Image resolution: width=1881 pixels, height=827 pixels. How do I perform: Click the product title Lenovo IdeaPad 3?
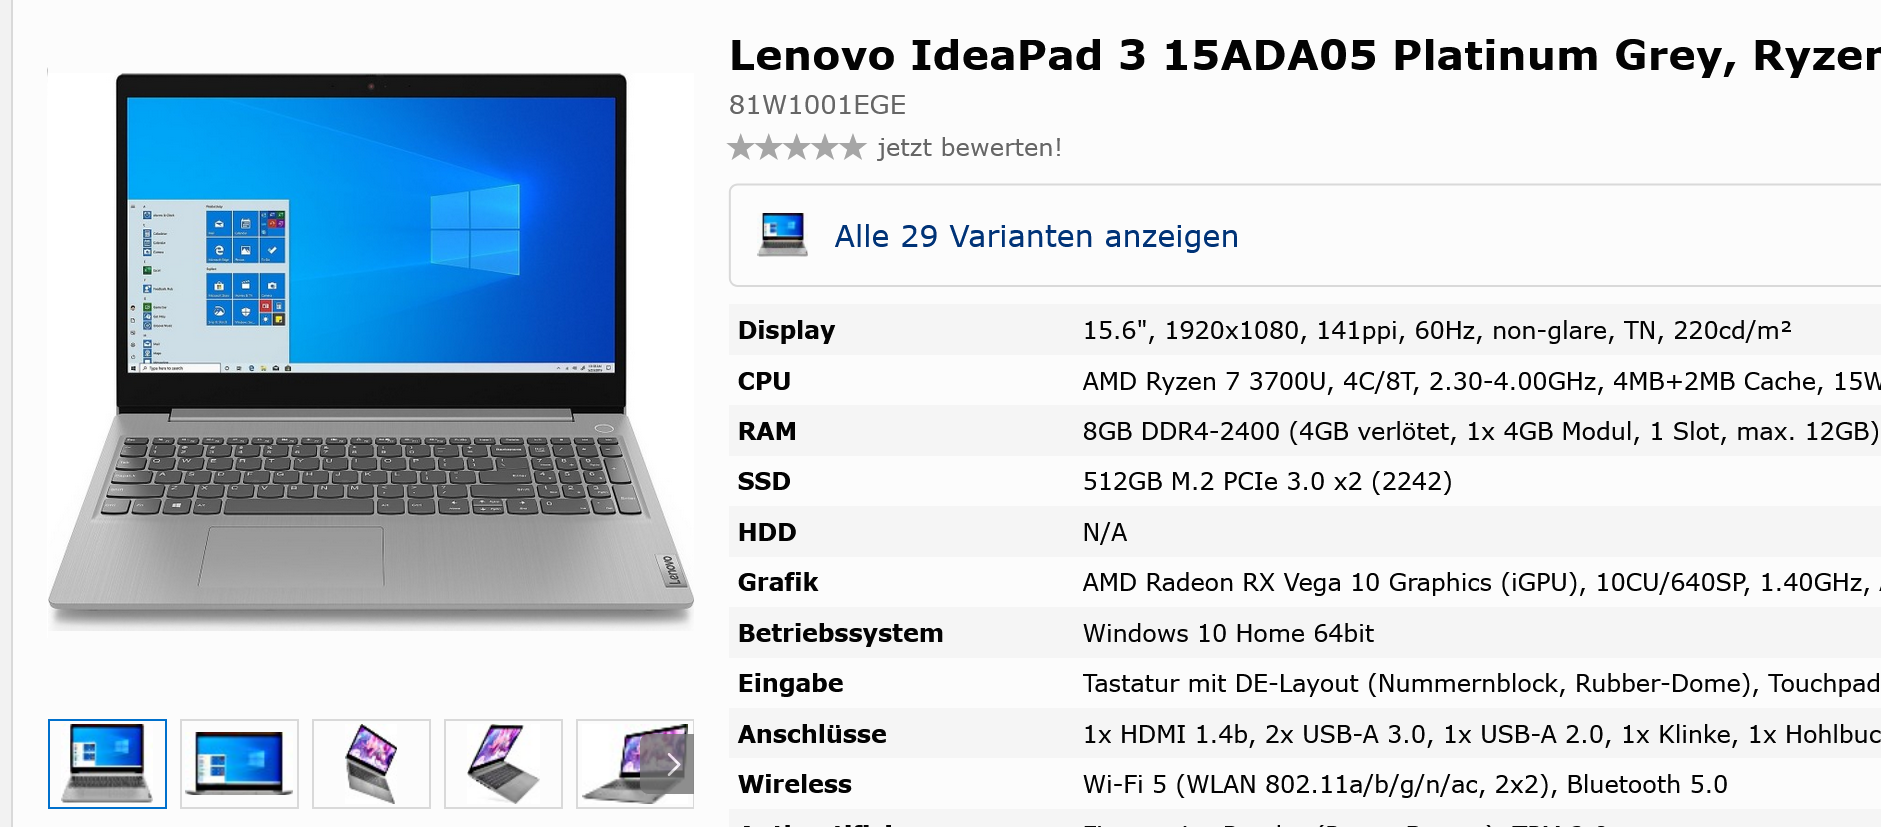pos(1305,56)
